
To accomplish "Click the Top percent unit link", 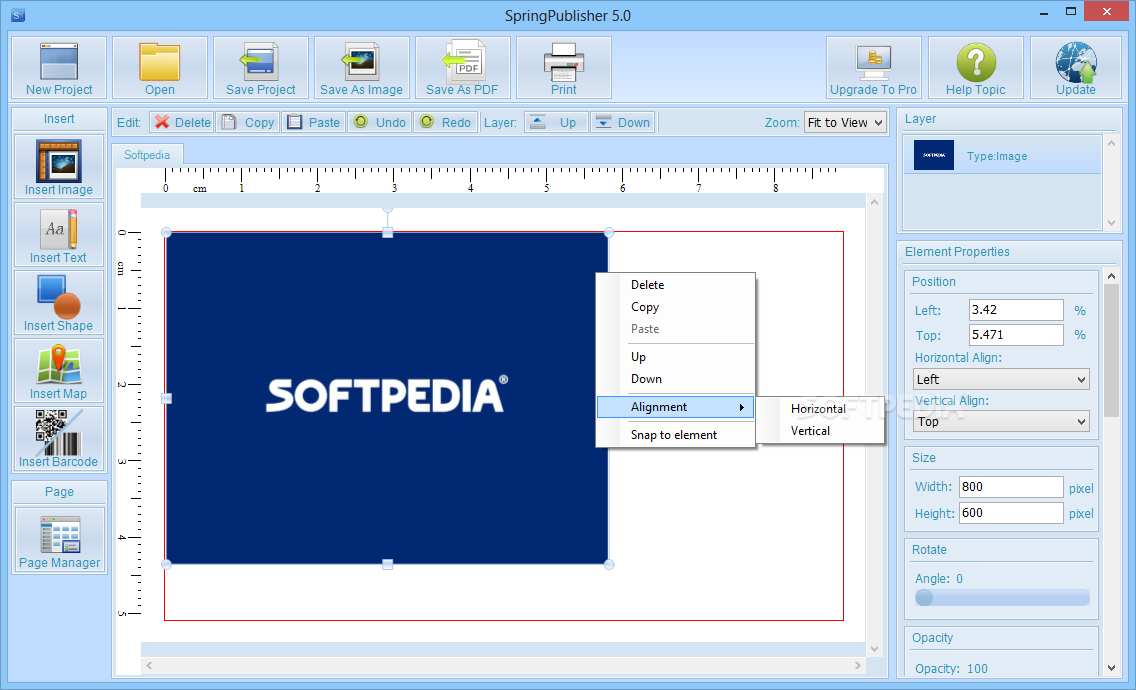I will point(1079,335).
